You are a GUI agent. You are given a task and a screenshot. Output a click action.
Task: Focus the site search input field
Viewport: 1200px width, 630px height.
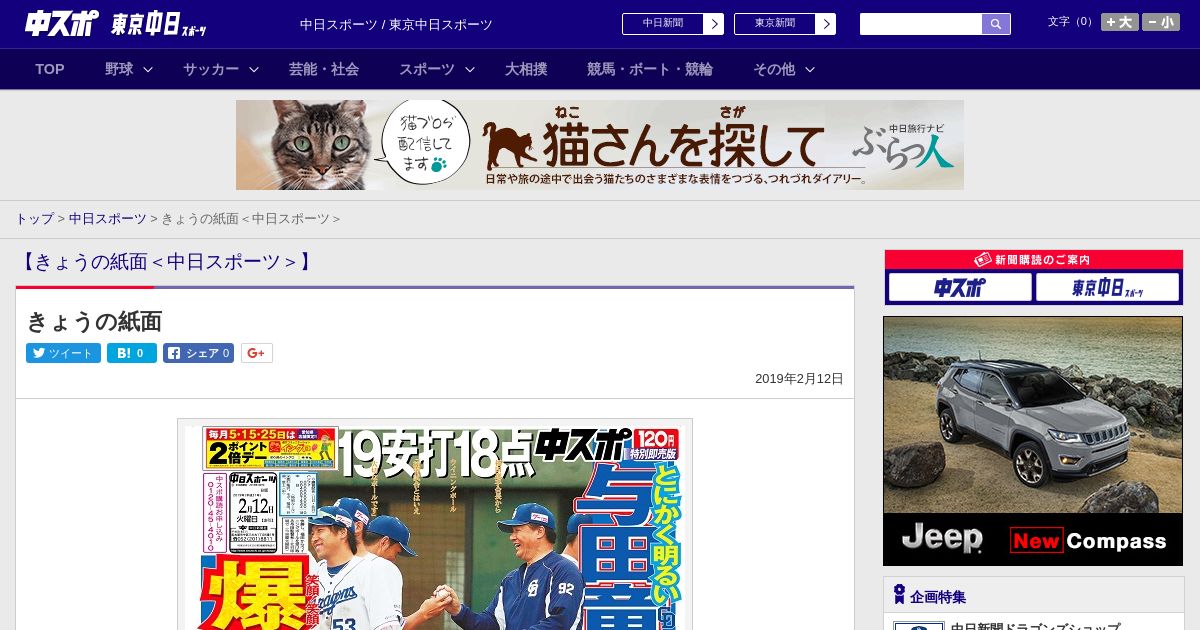click(921, 24)
